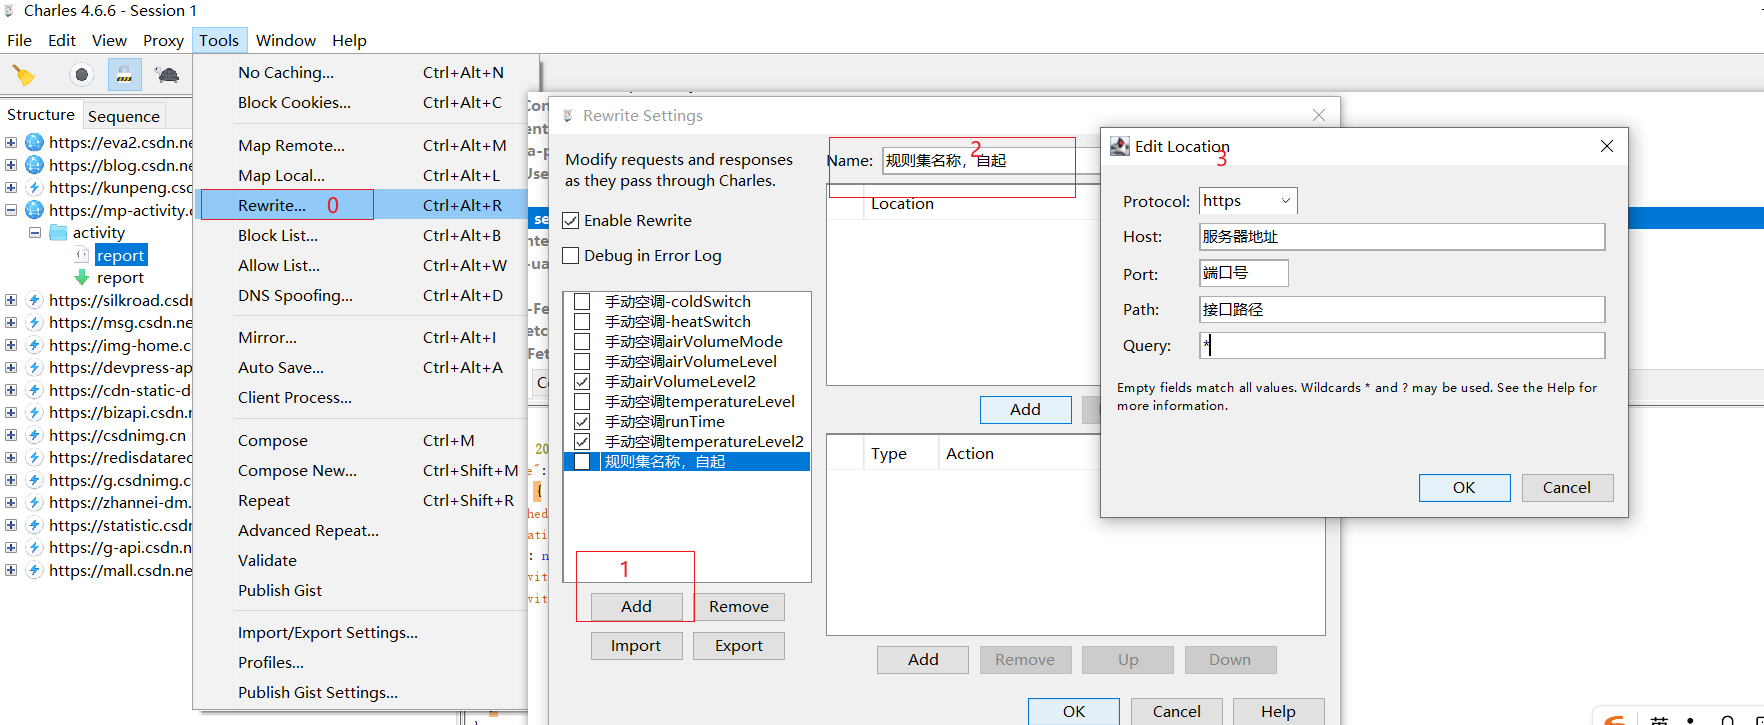
Task: Click the lightning icon for silkroad.csdn host
Action: point(34,300)
